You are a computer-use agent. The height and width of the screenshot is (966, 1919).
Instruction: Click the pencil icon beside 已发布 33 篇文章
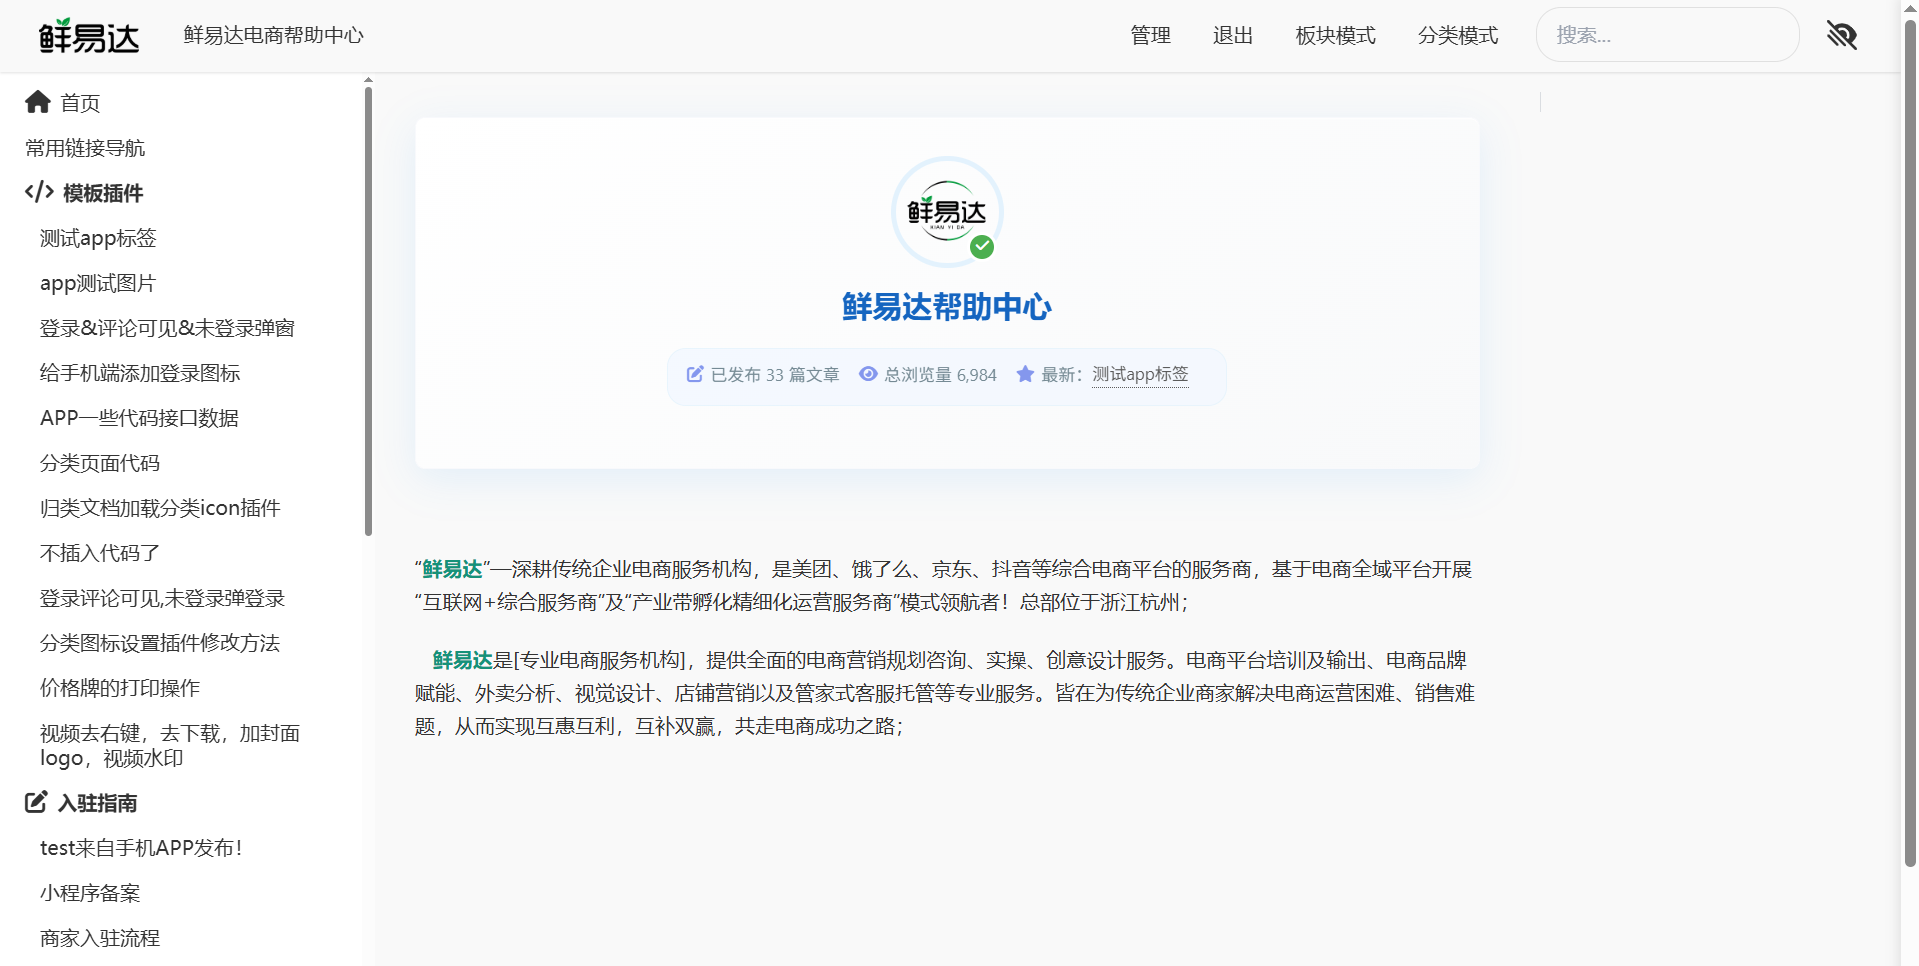695,374
